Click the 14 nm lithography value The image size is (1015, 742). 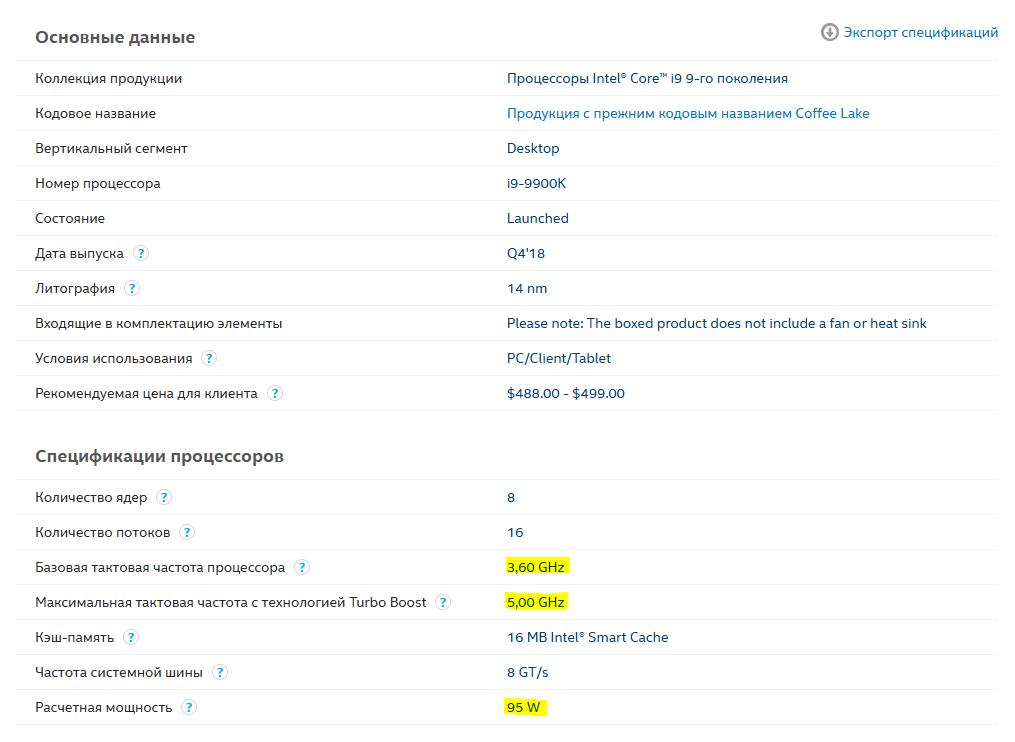[x=527, y=288]
